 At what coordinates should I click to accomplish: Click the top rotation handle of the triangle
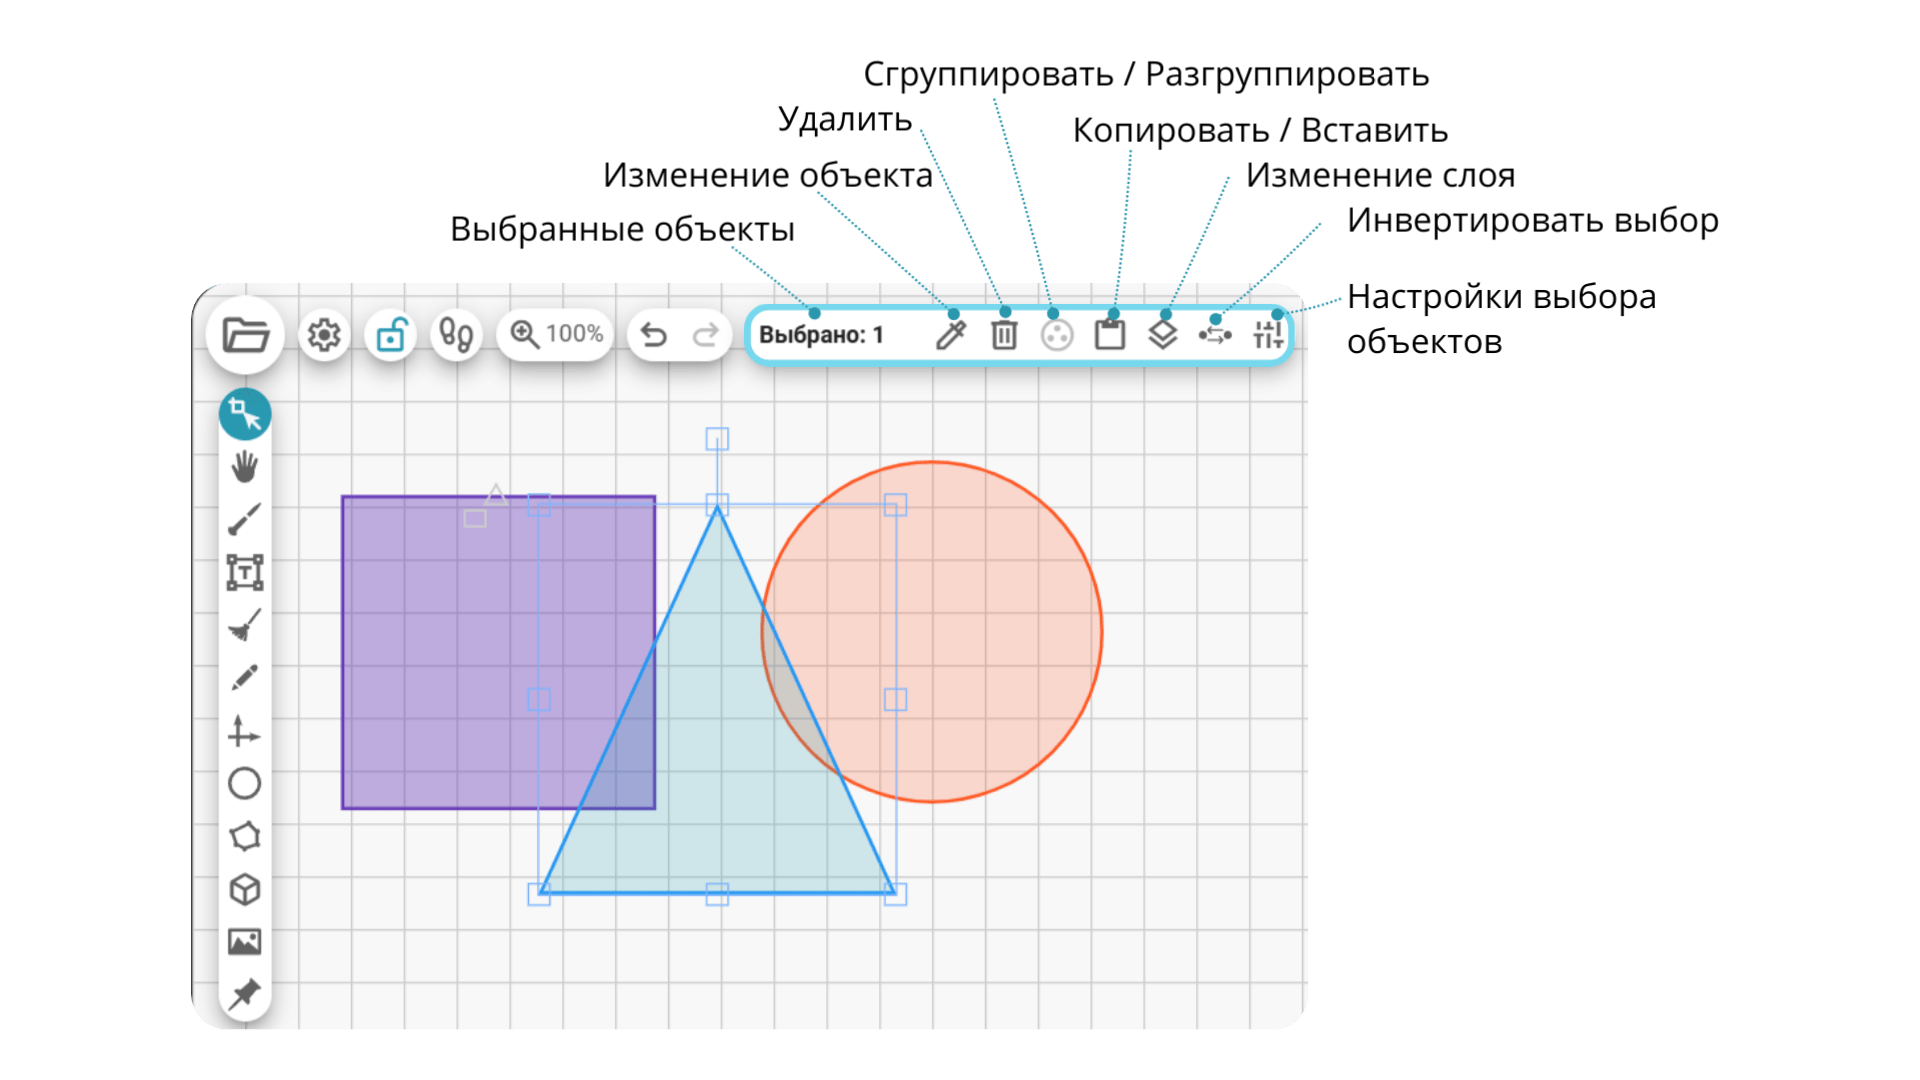point(717,439)
